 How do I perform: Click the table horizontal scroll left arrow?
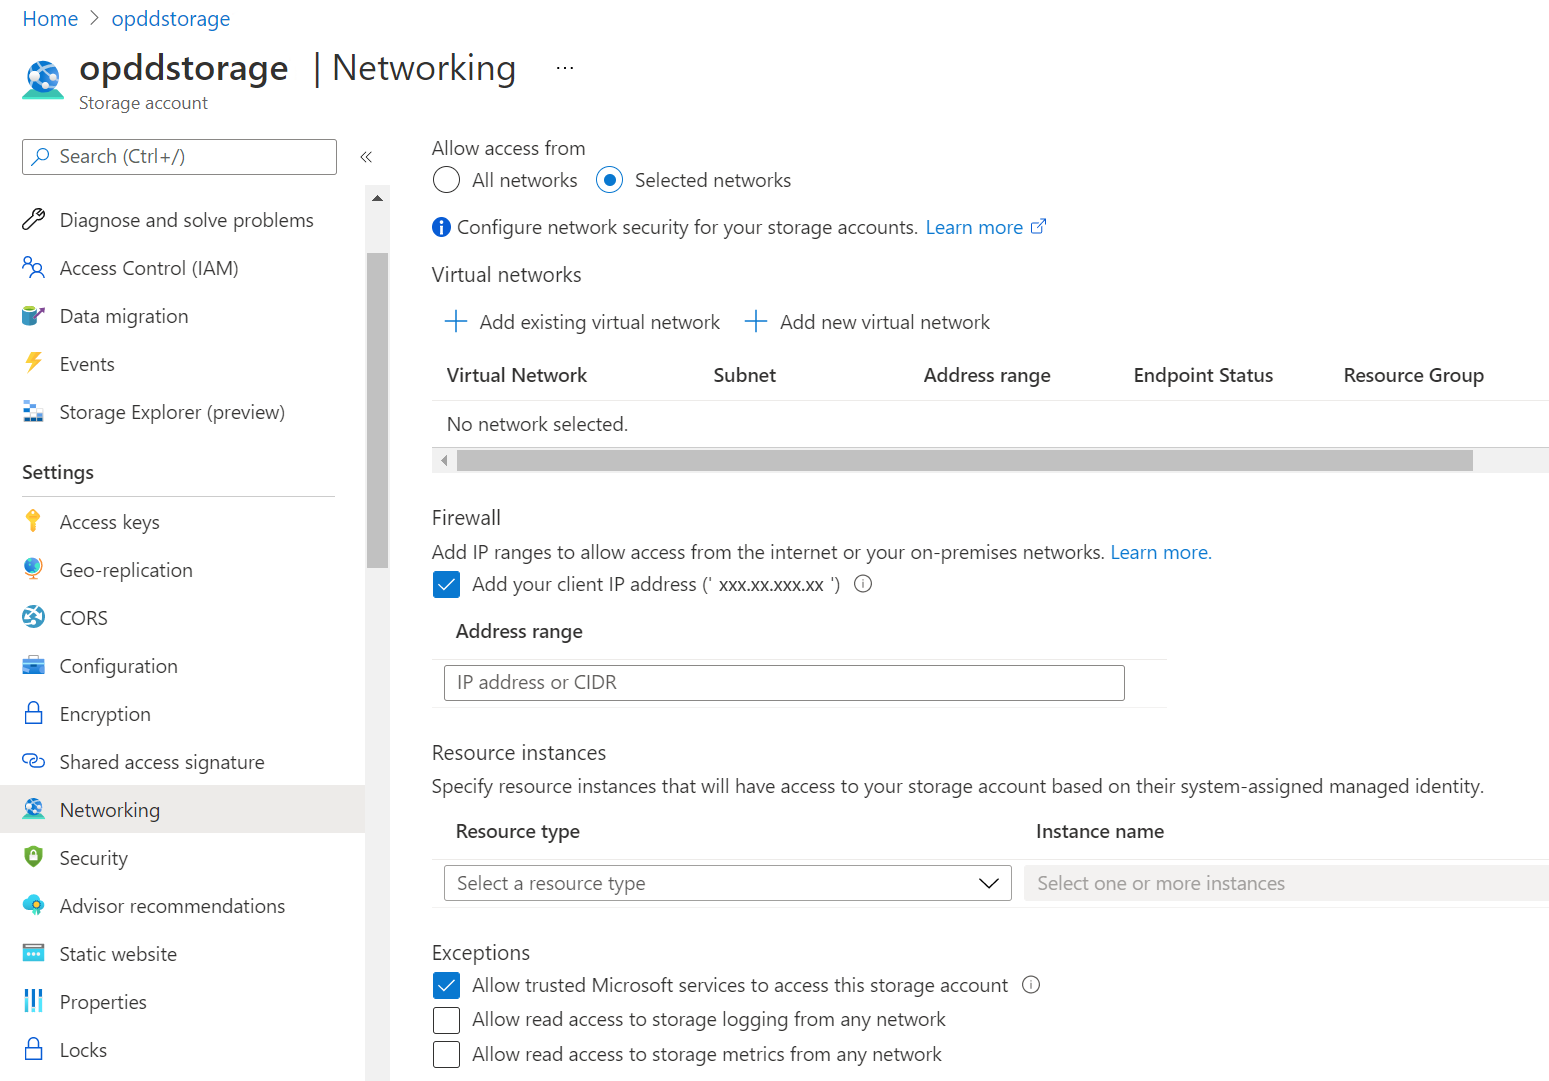point(444,460)
